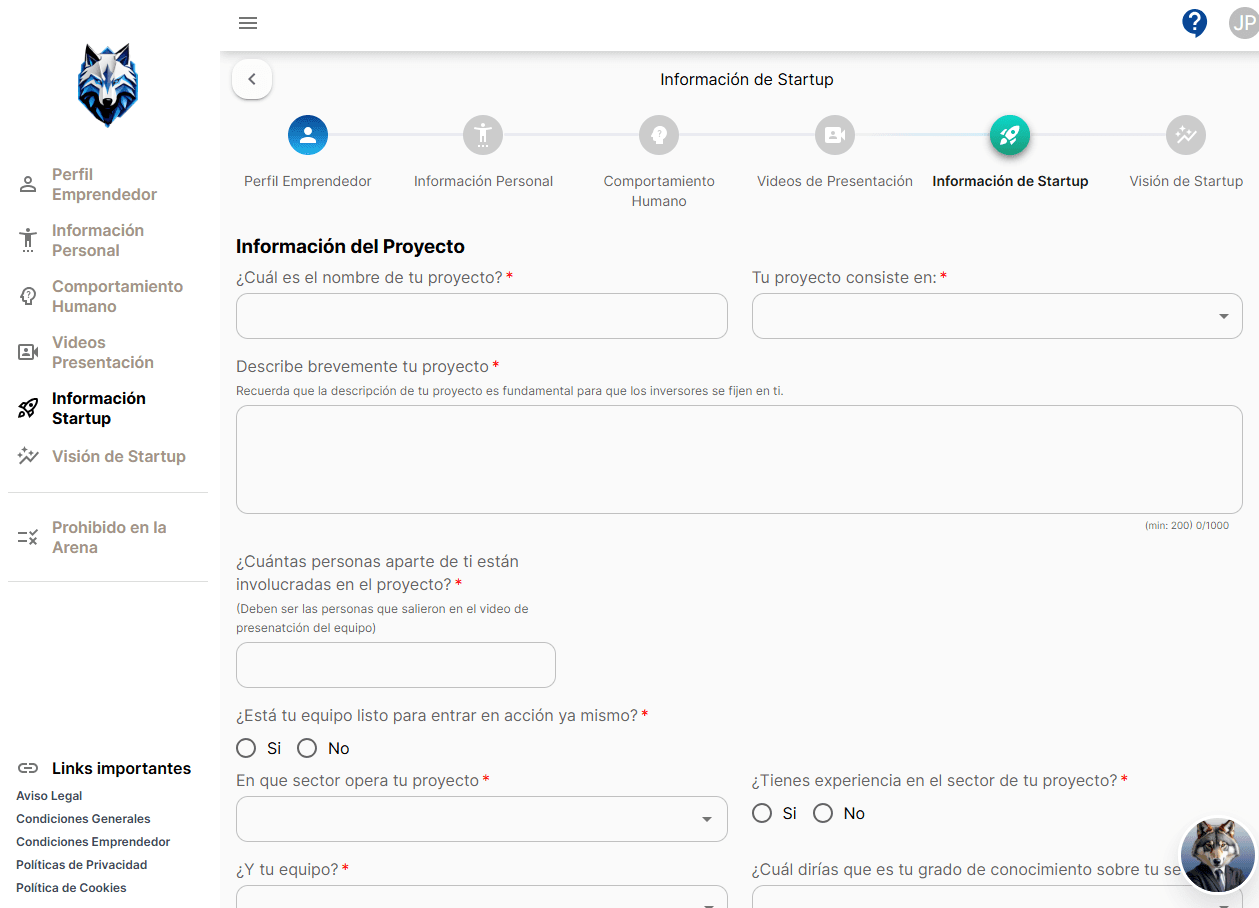Click the chain link icon beside Links importantes
1259x908 pixels.
click(x=28, y=768)
